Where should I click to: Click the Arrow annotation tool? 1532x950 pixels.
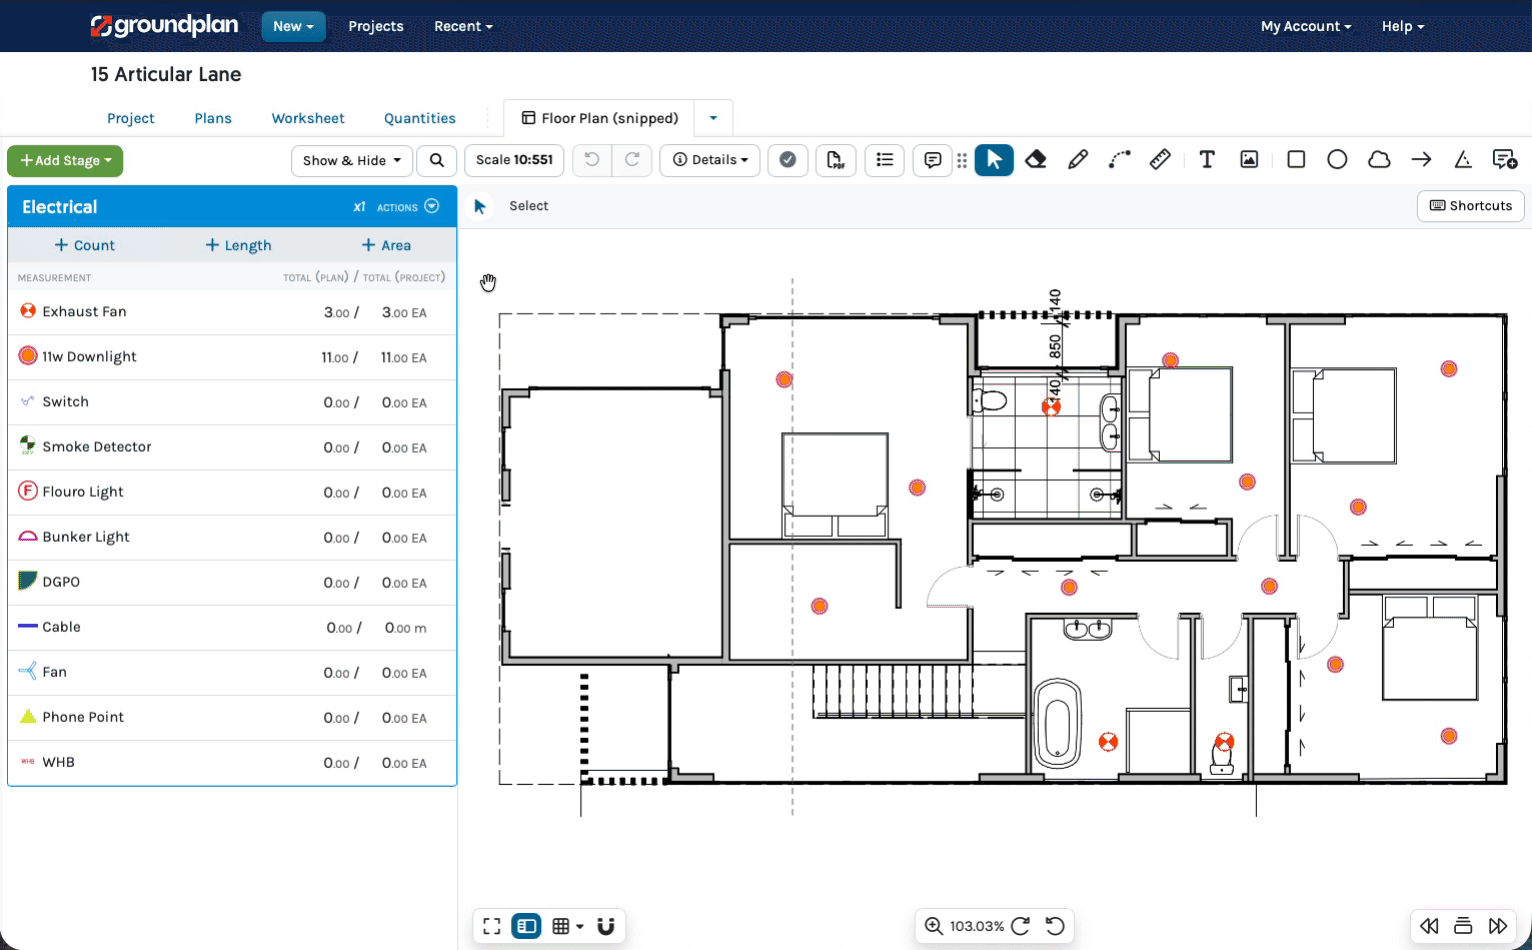pos(1421,160)
